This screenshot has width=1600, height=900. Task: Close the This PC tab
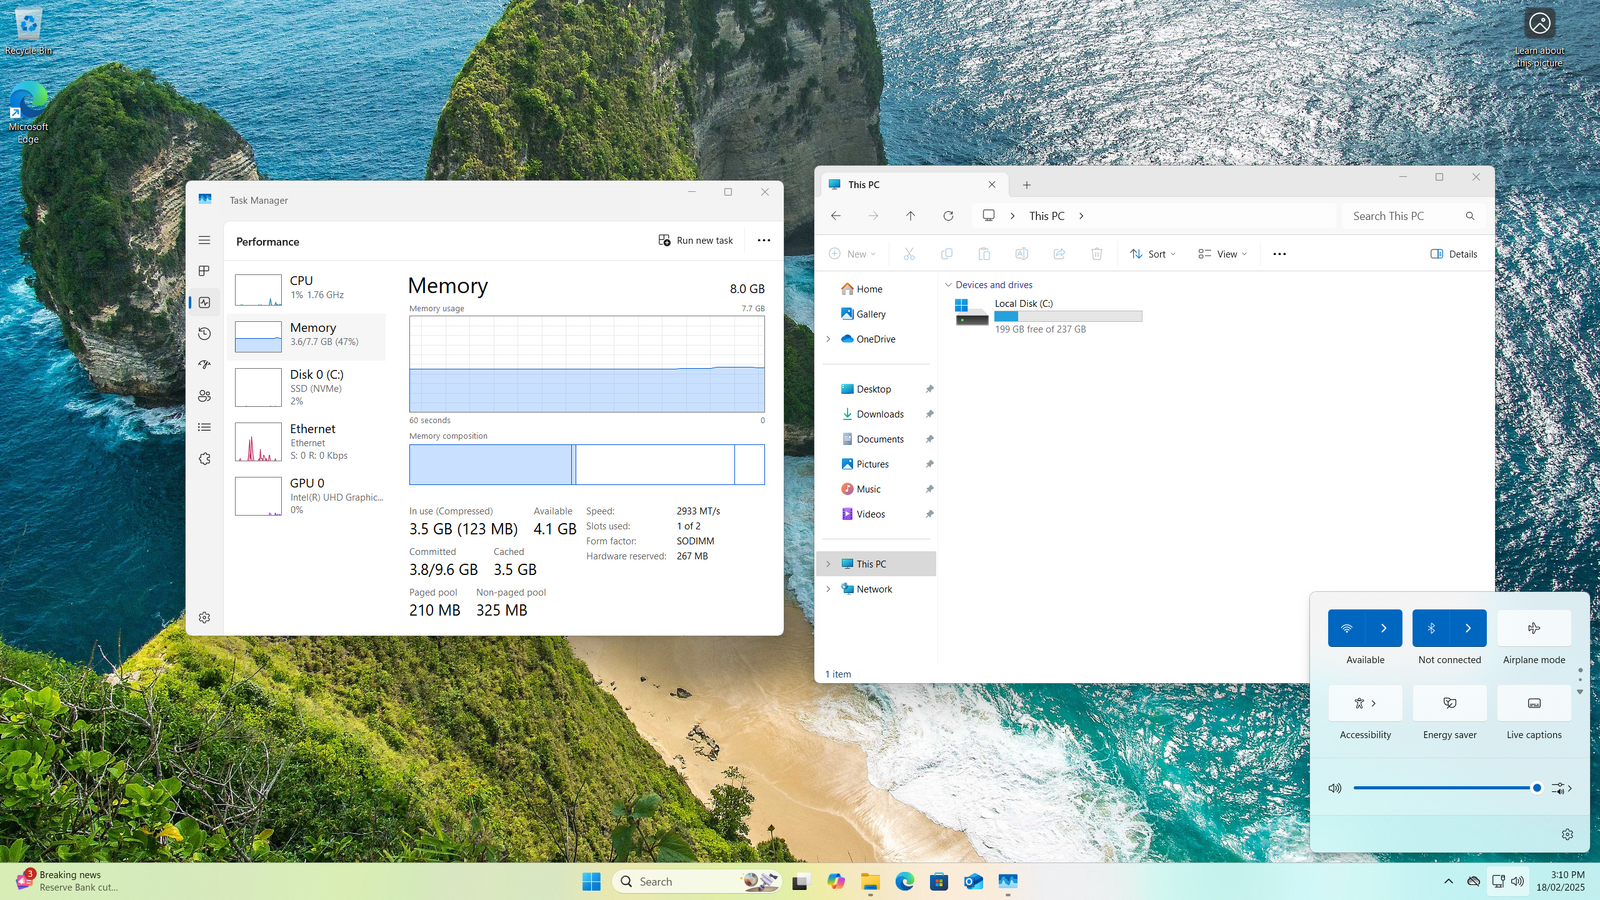(x=992, y=185)
